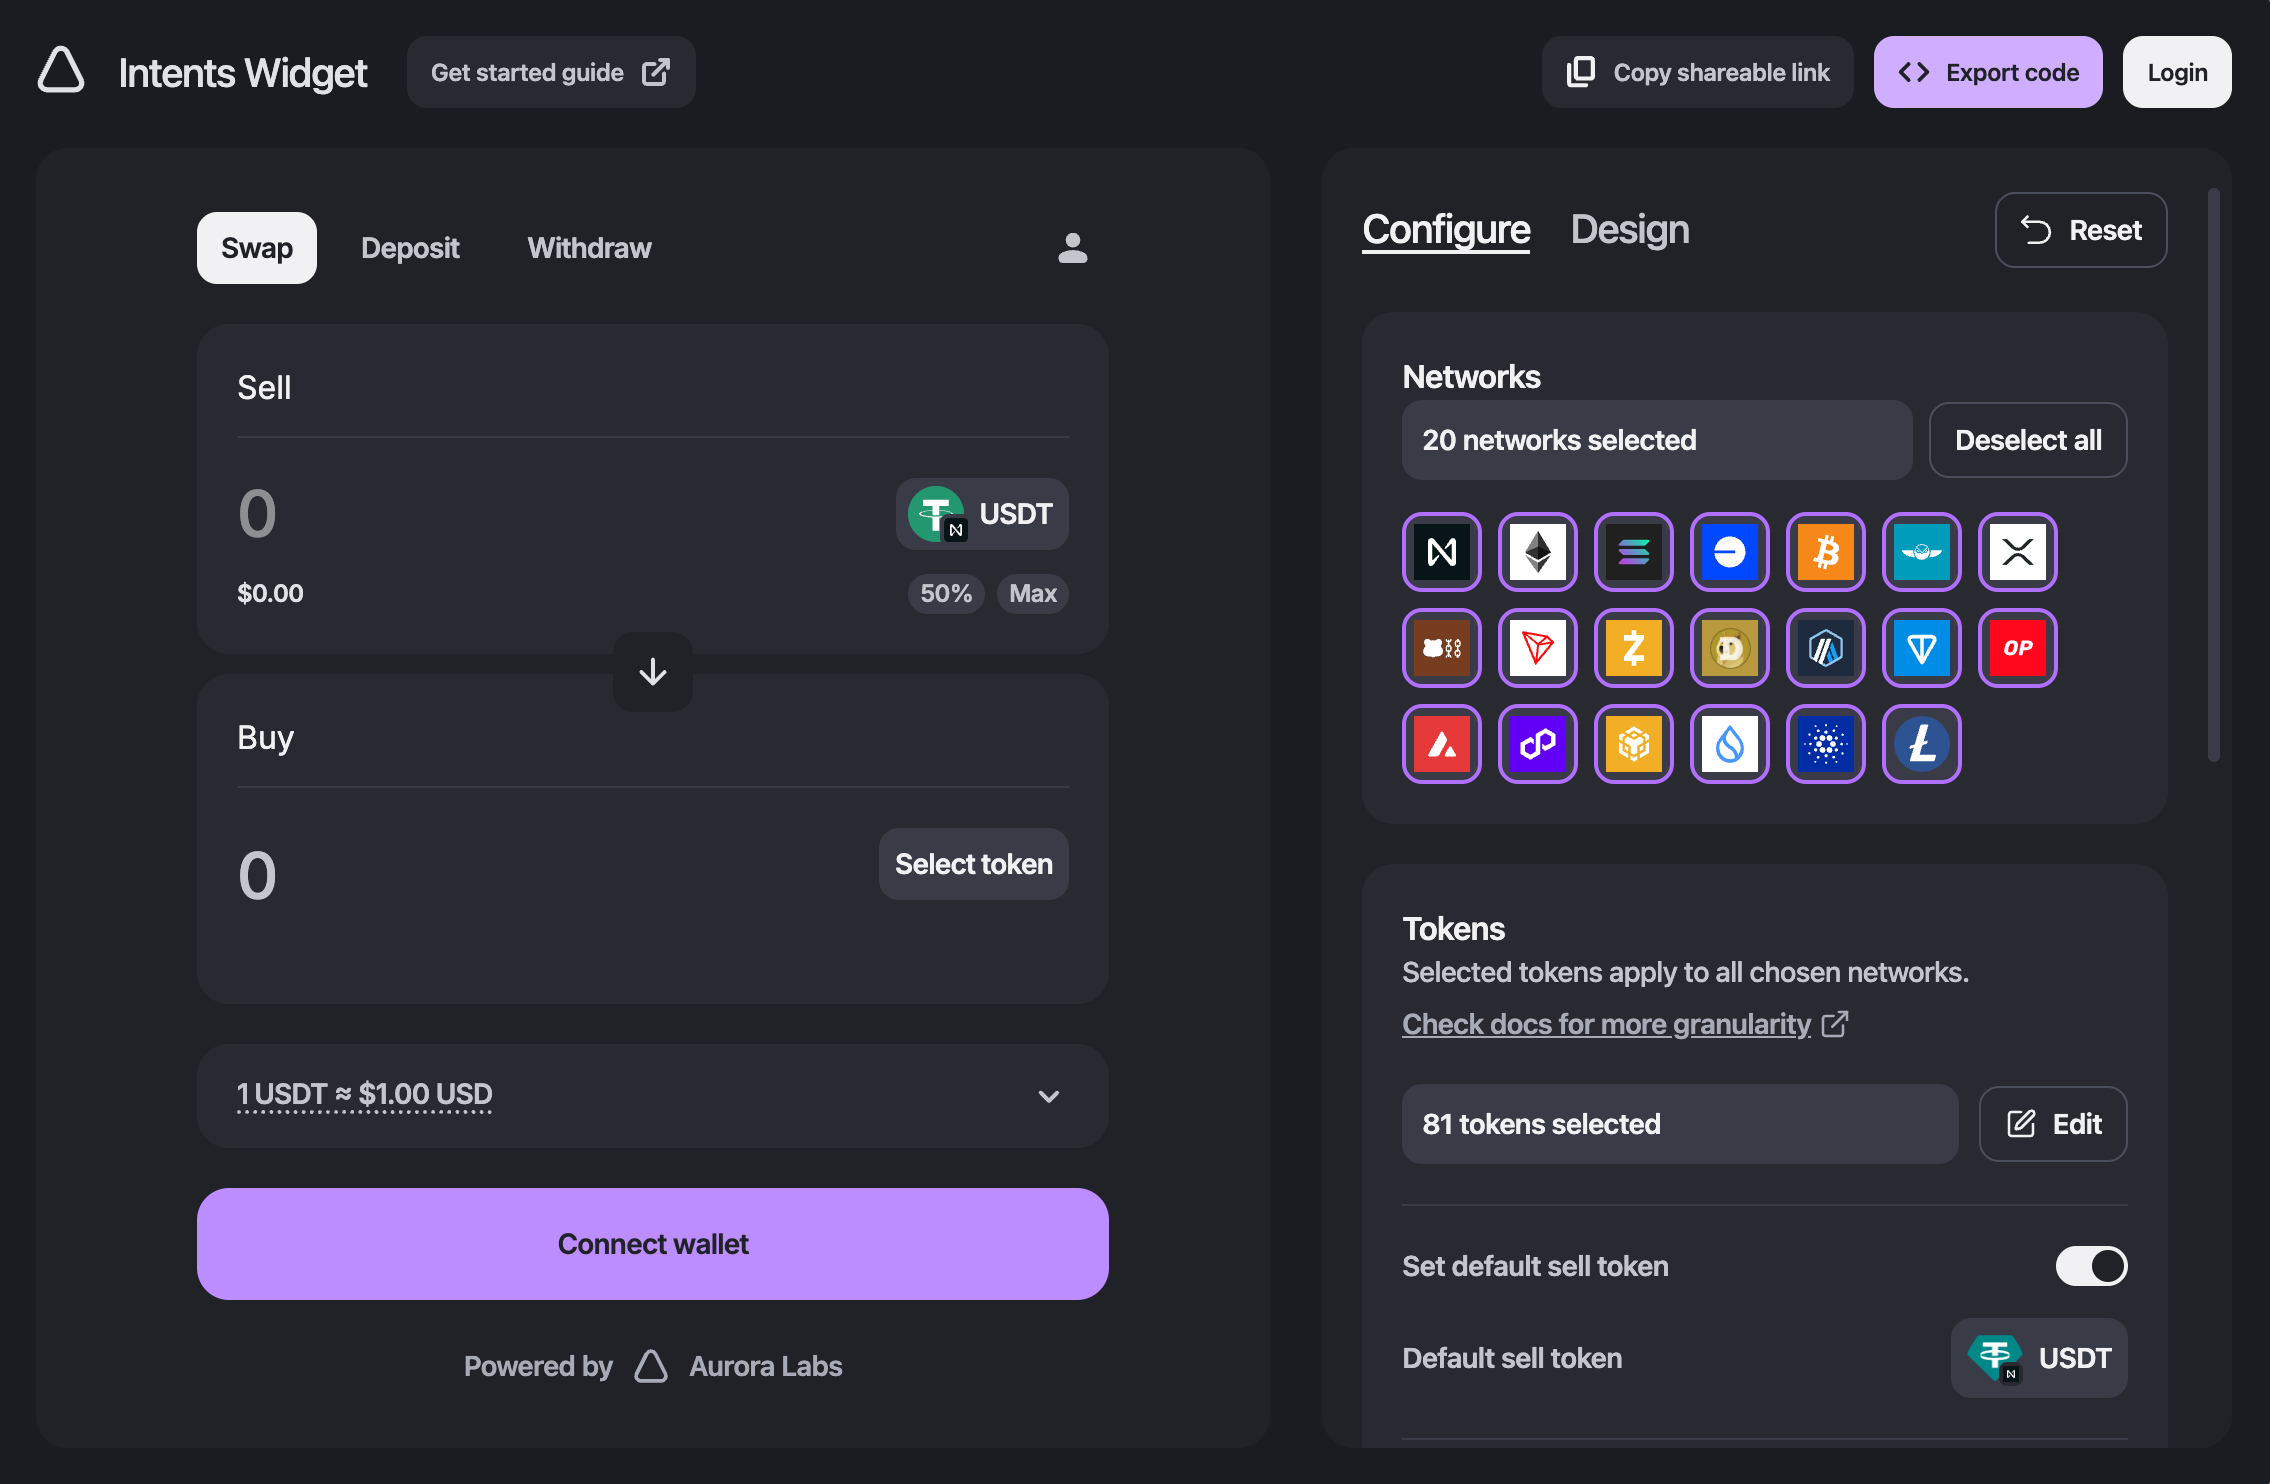The image size is (2270, 1484).
Task: Select the Dogecoin network icon
Action: (x=1730, y=648)
